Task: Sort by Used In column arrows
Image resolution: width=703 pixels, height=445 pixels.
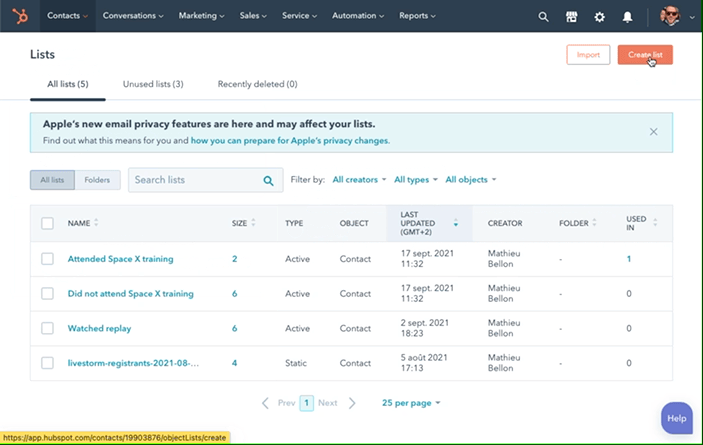Action: click(655, 223)
